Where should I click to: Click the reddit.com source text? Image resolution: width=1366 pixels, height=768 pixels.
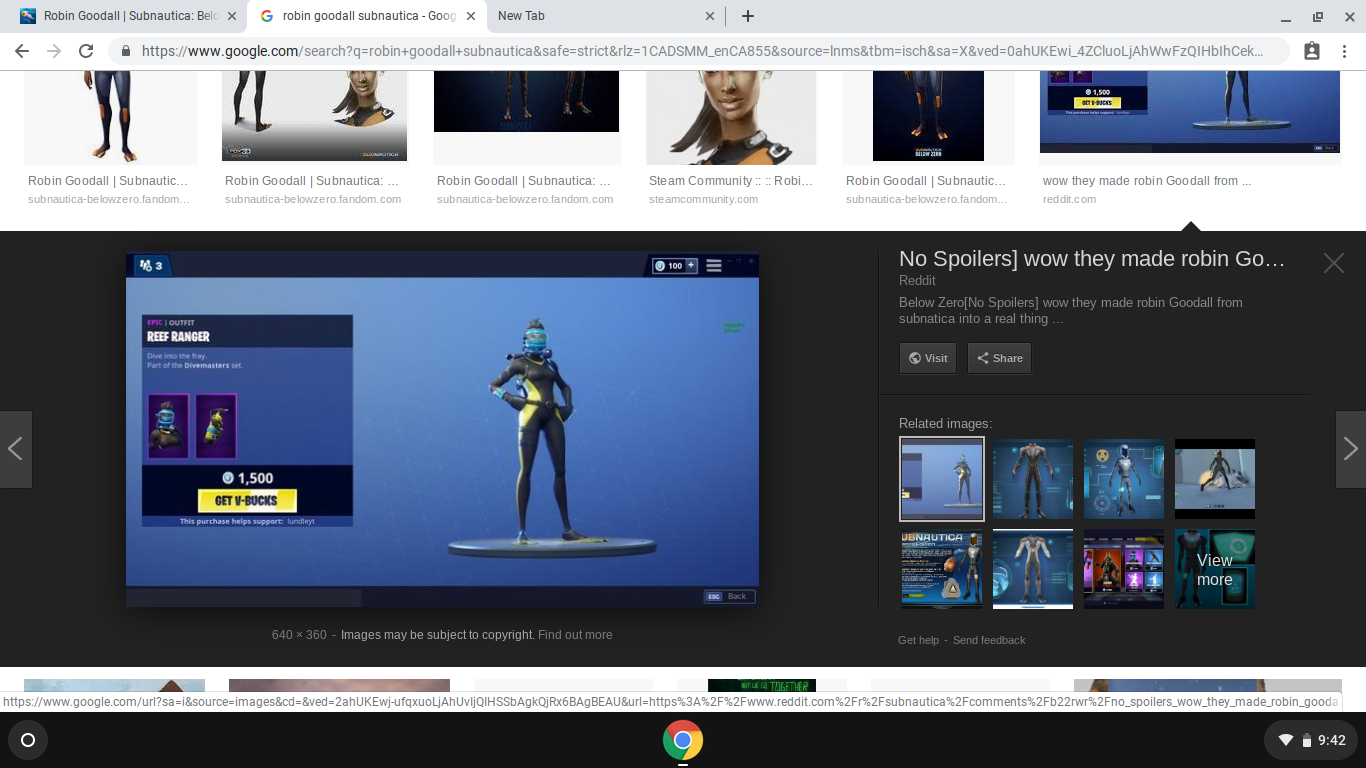(1069, 199)
